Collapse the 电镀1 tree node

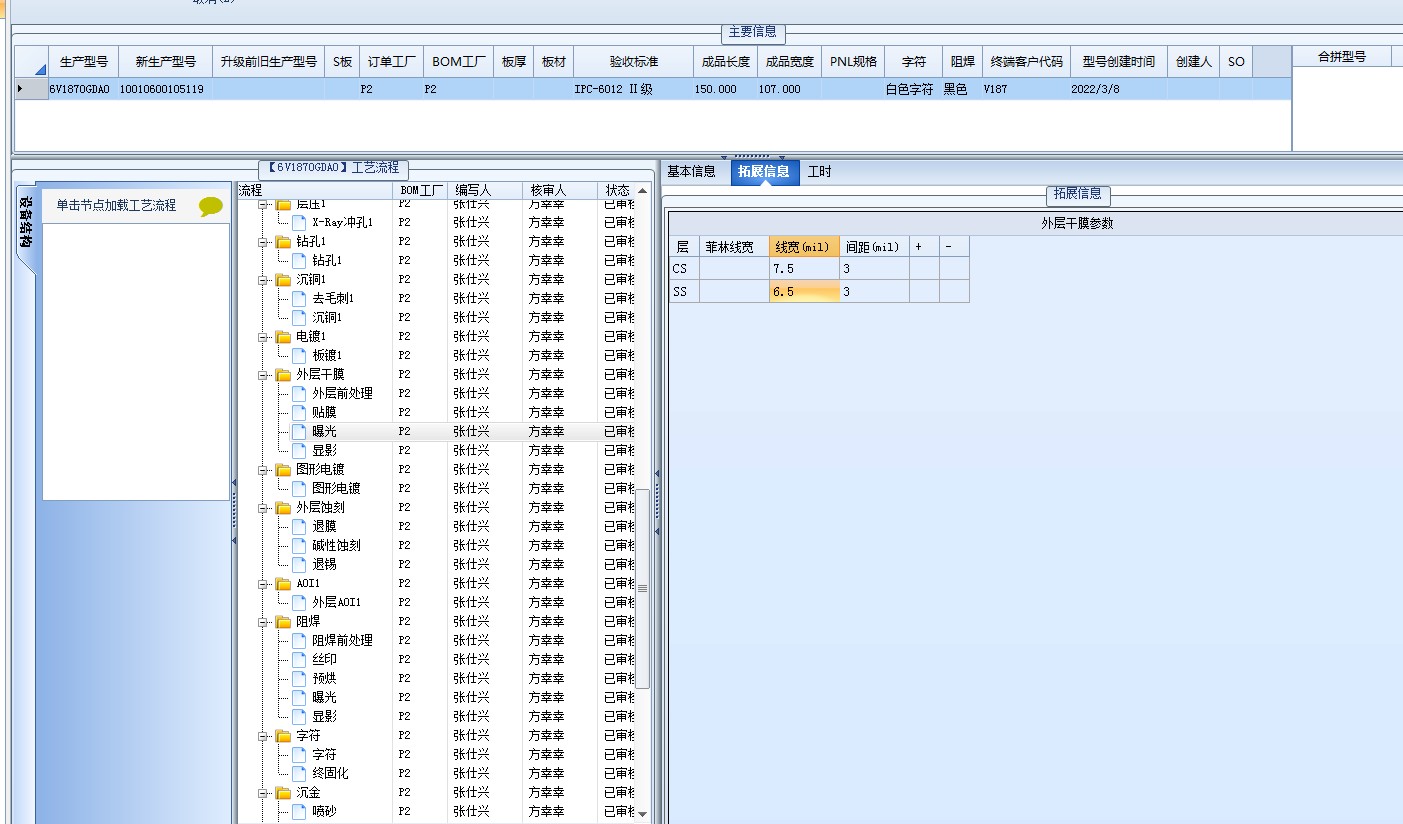point(264,337)
